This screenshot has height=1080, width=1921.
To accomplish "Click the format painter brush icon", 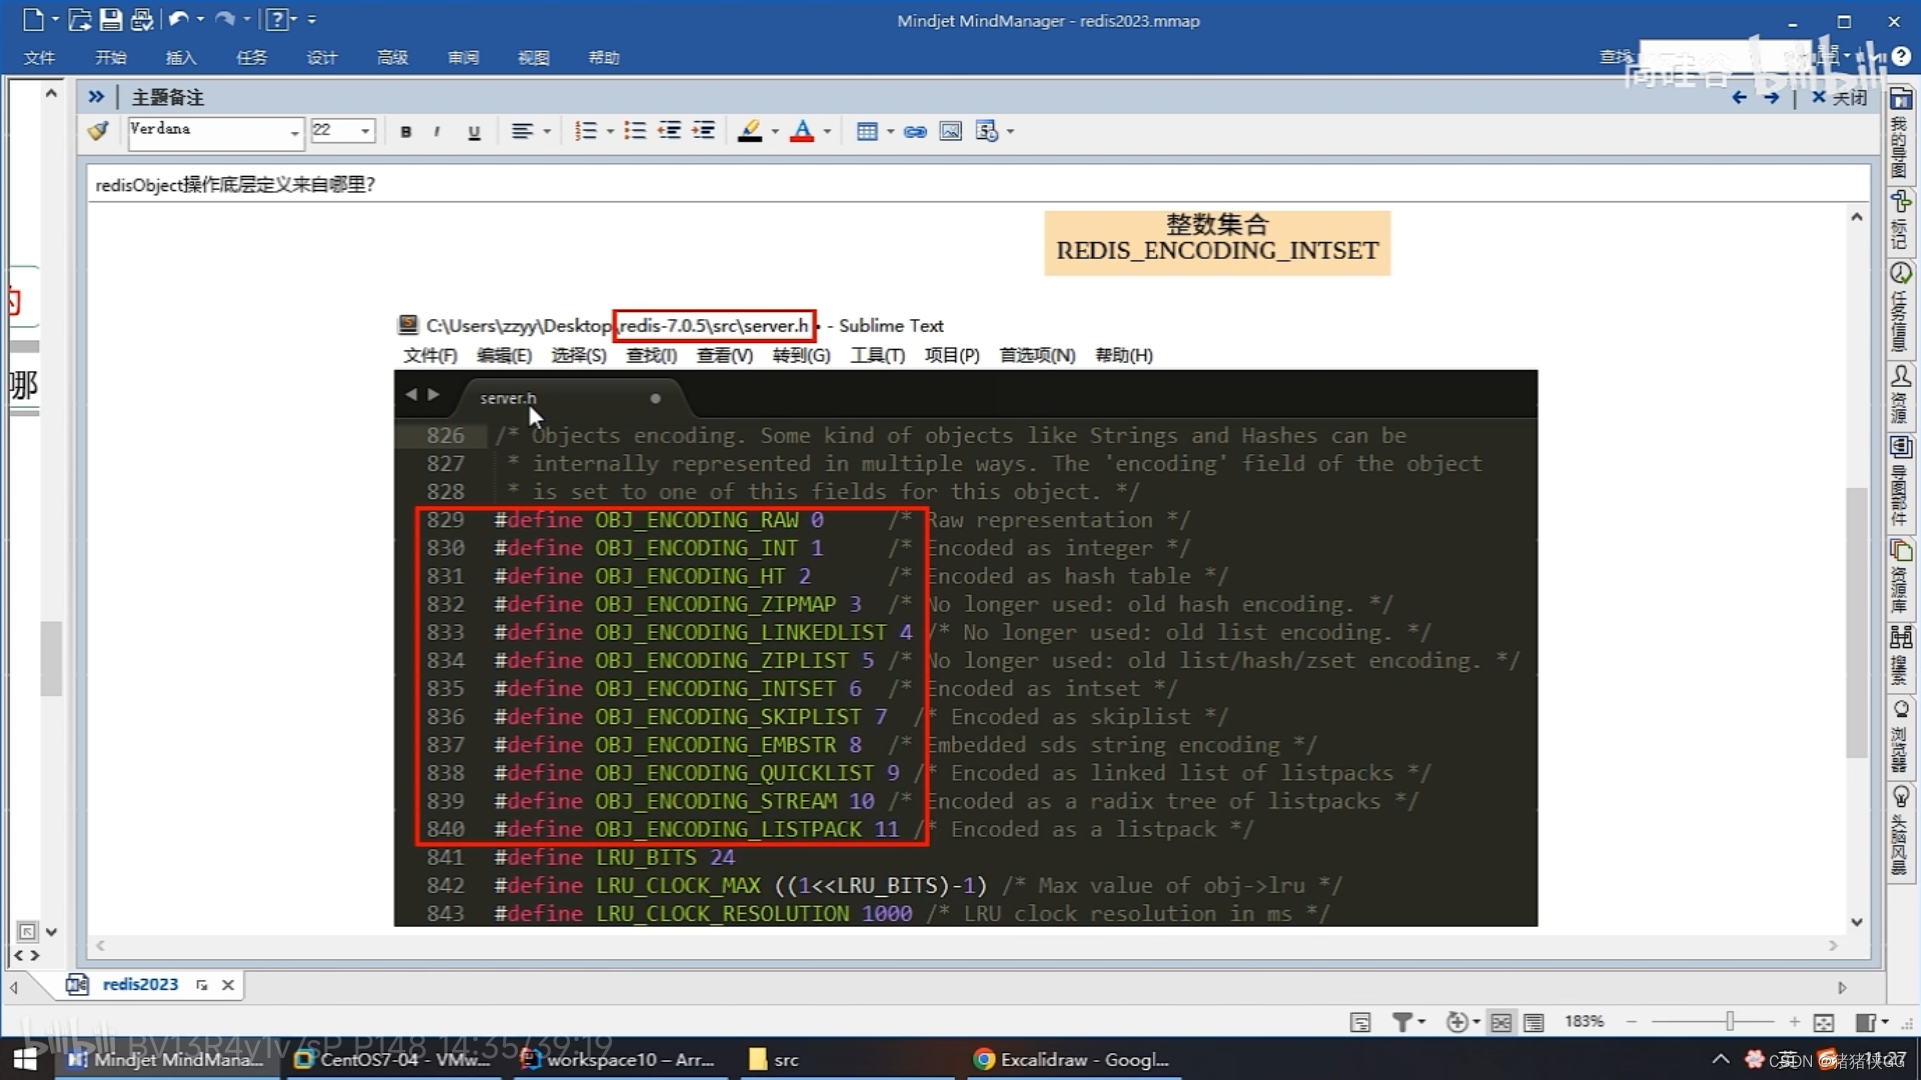I will point(98,131).
